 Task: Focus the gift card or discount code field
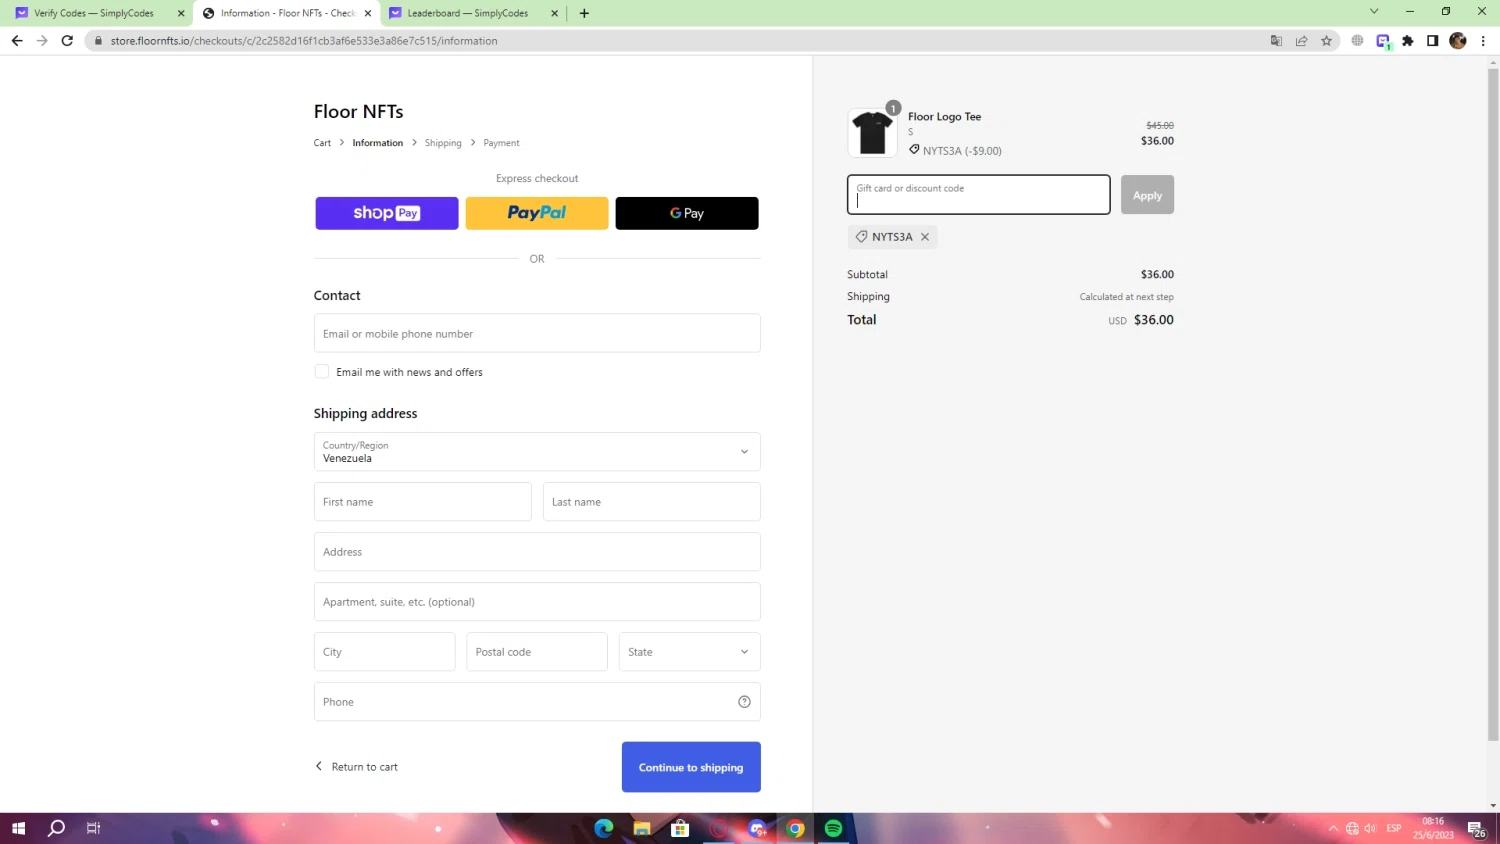click(x=979, y=195)
